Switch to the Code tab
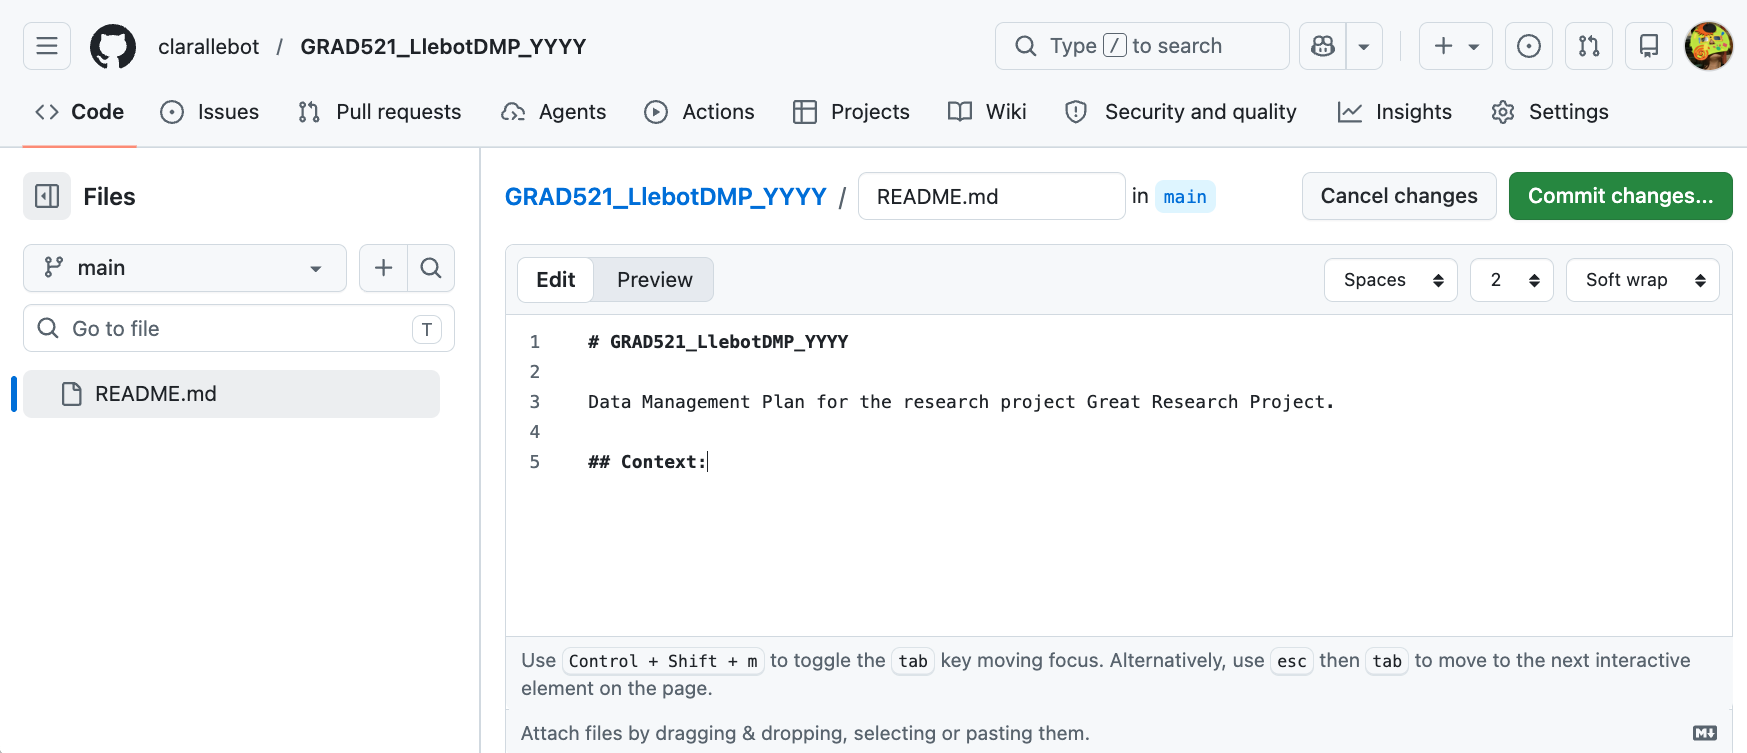 click(x=79, y=112)
